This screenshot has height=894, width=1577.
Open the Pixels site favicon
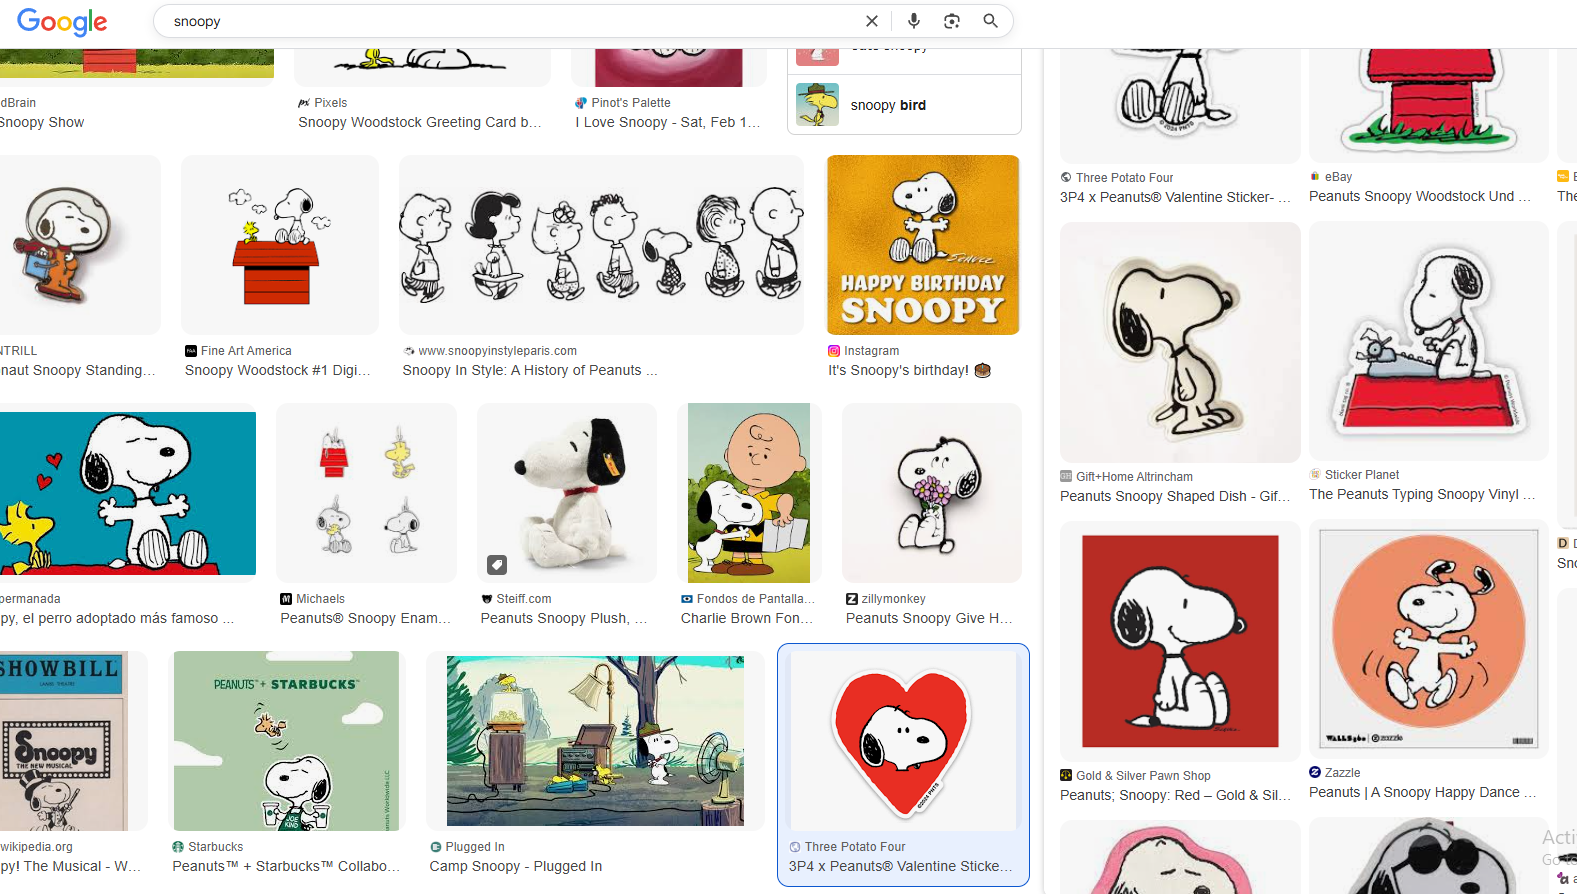(304, 103)
